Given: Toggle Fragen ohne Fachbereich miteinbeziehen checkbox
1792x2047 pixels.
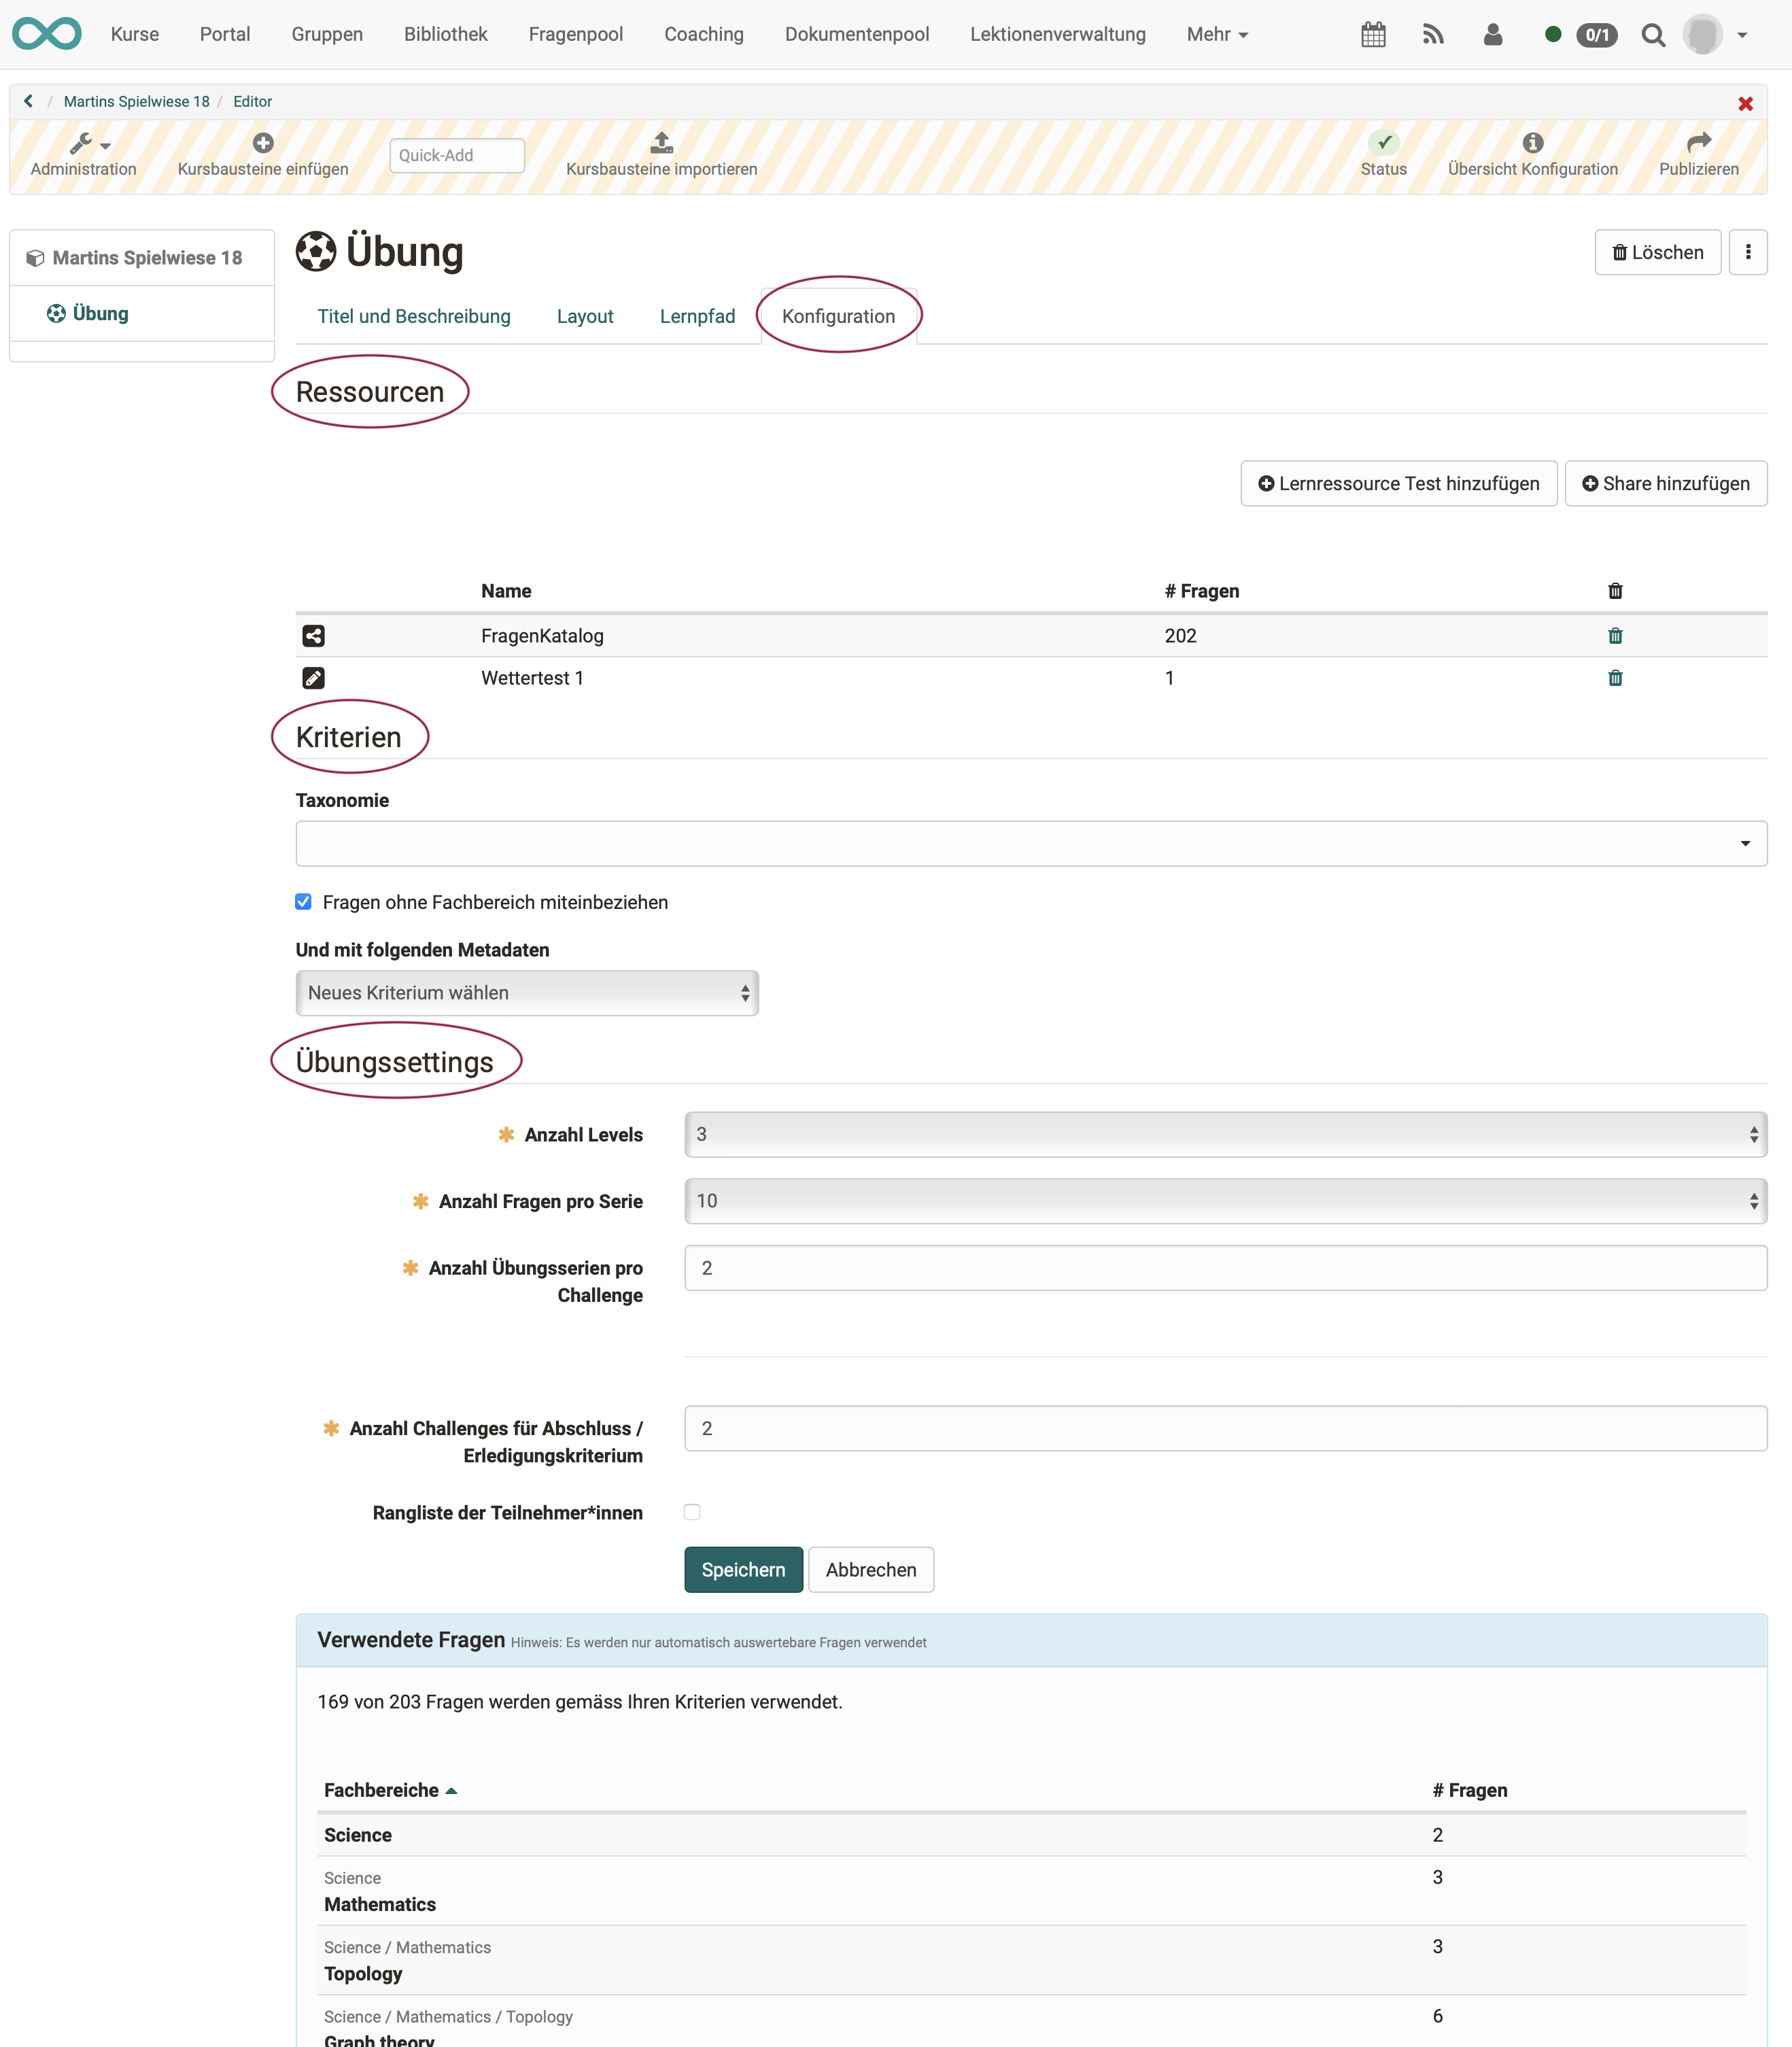Looking at the screenshot, I should tap(303, 902).
